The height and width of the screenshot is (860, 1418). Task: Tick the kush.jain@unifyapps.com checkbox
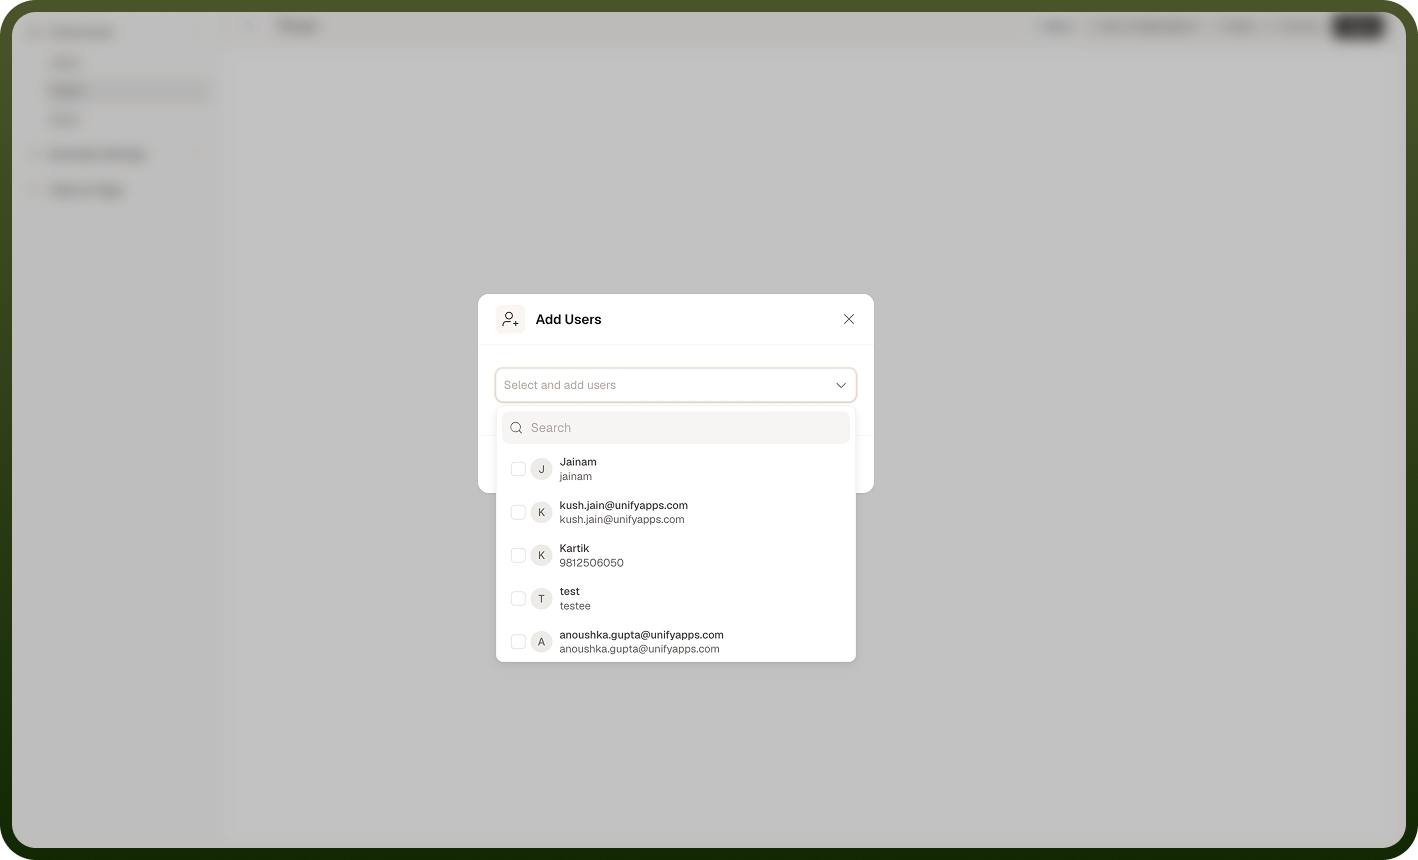[x=518, y=512]
